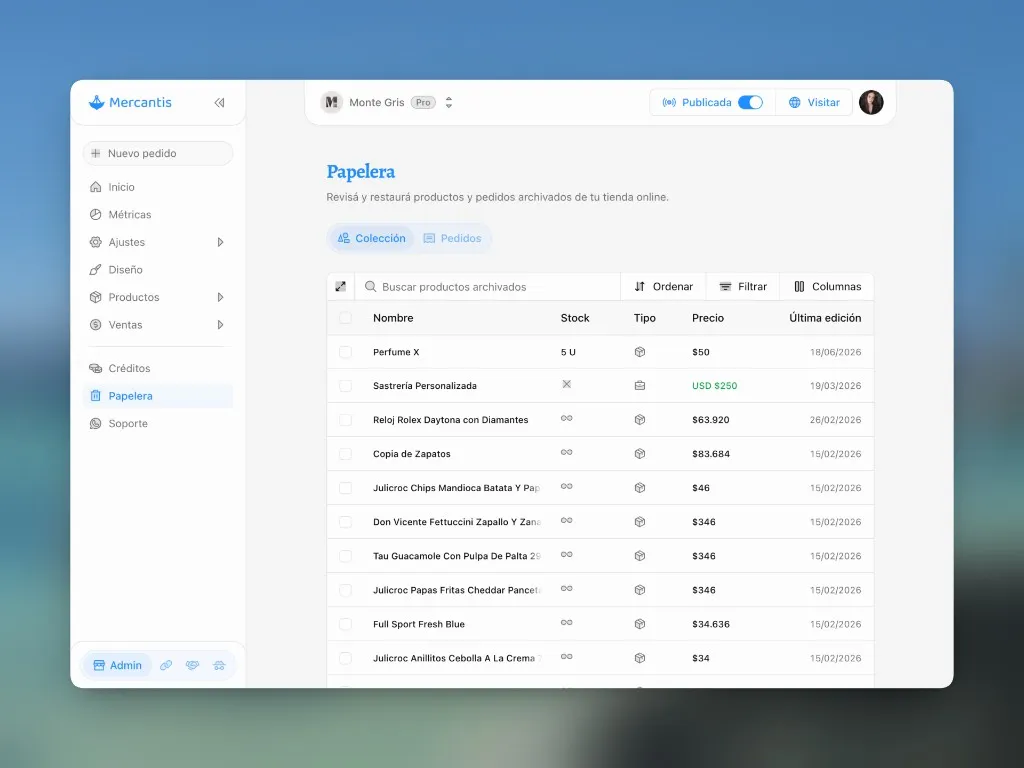Image resolution: width=1024 pixels, height=768 pixels.
Task: Click infinity stock icon for Julicroc Anillitos Cebolla
Action: click(x=567, y=657)
